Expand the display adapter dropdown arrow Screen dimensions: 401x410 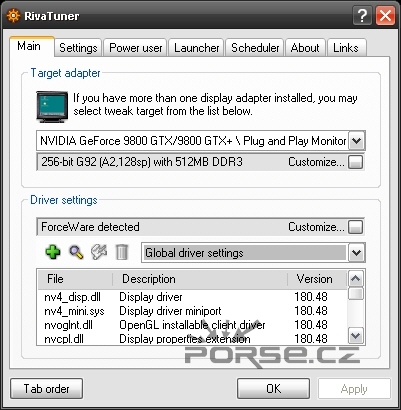(356, 141)
